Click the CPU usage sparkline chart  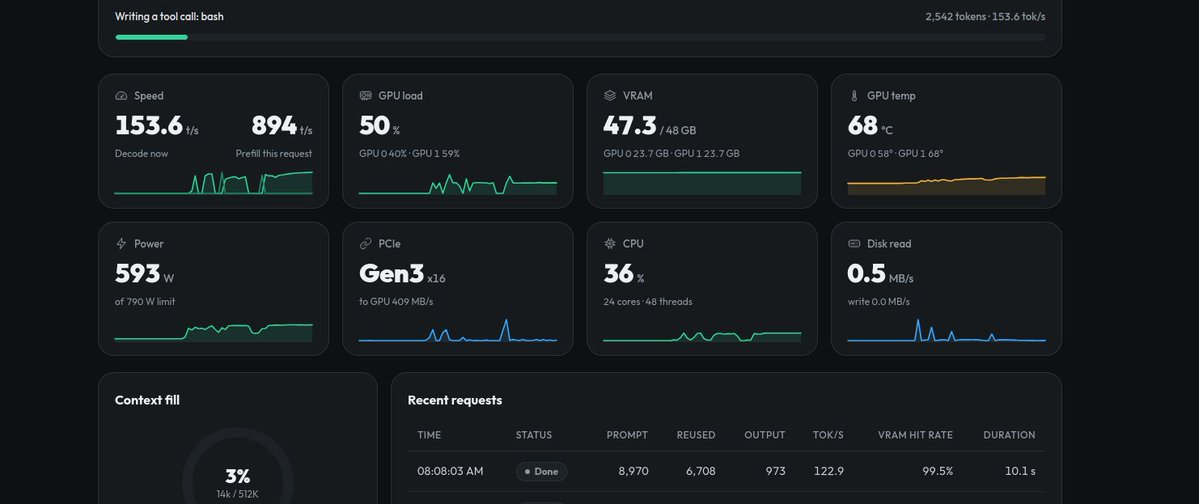pyautogui.click(x=702, y=337)
